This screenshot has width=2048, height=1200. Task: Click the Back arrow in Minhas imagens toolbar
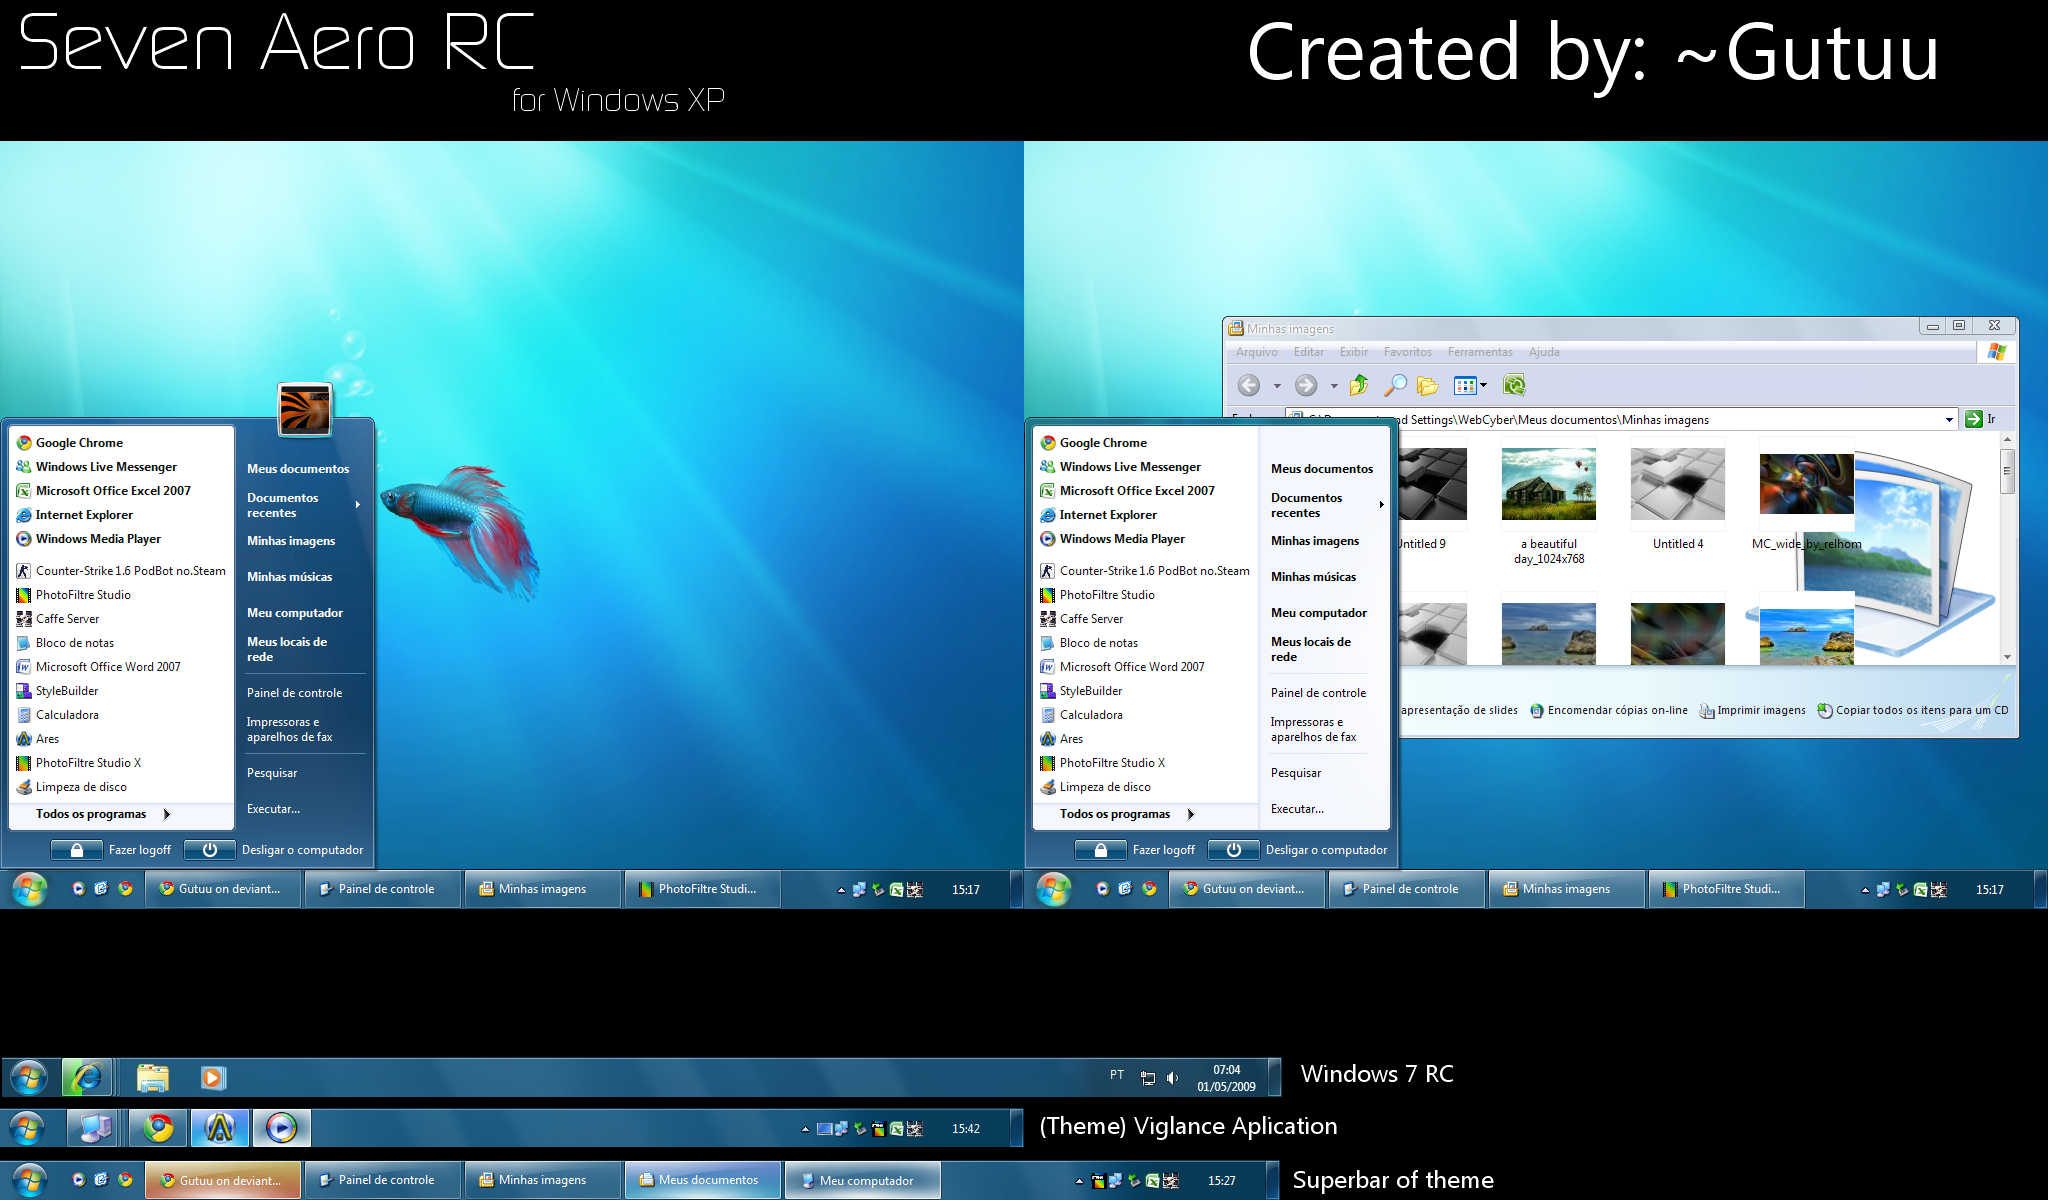(1249, 385)
